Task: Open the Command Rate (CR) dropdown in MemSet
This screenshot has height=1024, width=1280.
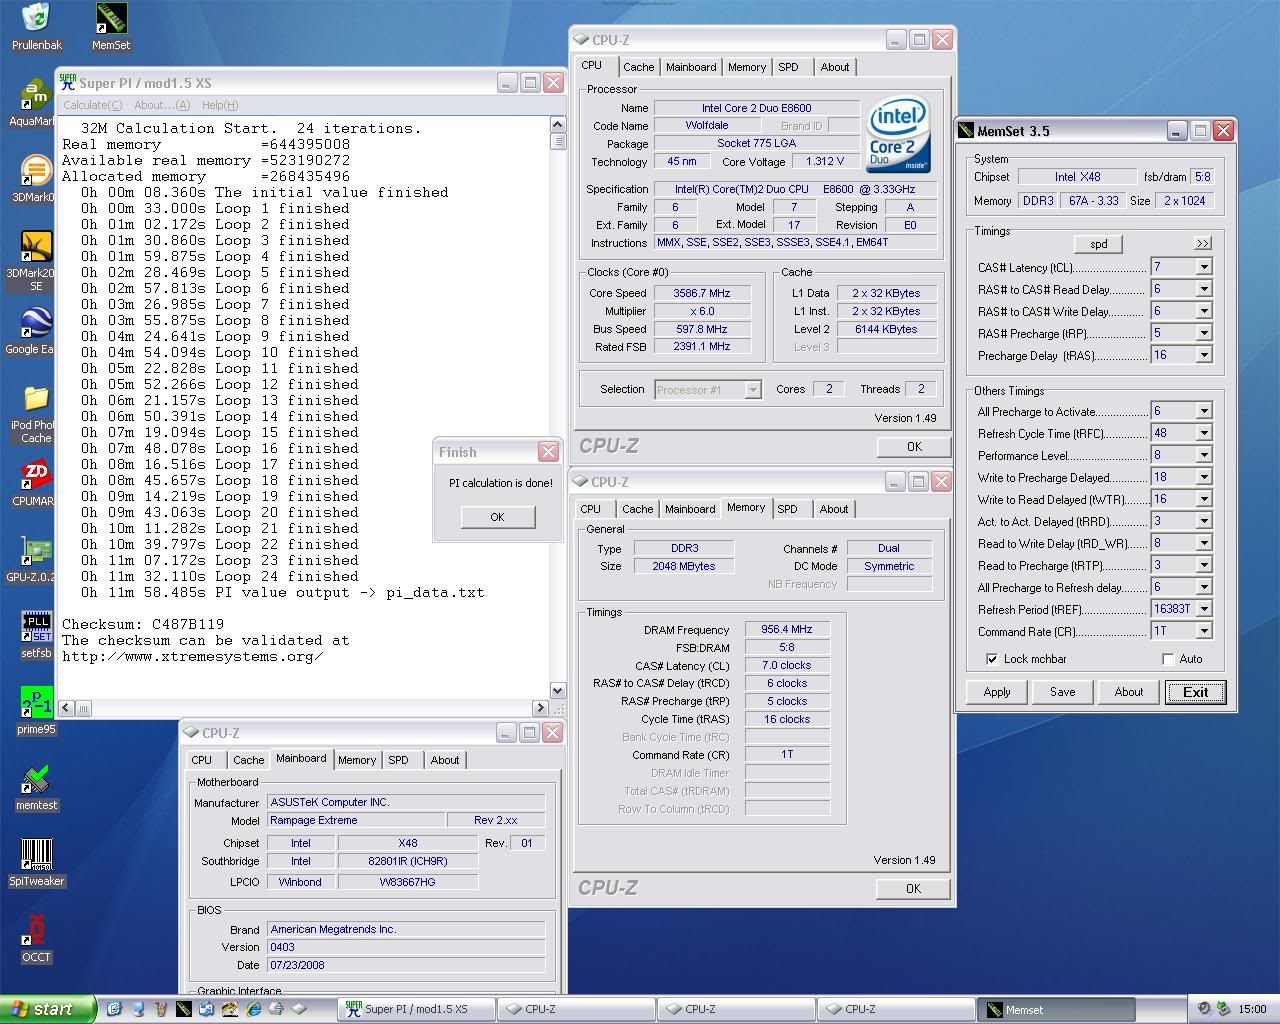Action: (1204, 631)
